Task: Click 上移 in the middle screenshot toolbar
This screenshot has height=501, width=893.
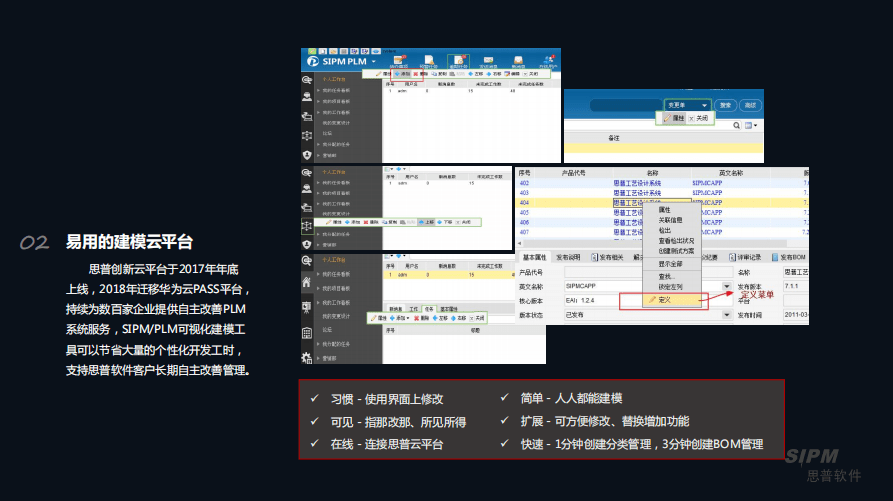Action: pyautogui.click(x=426, y=222)
